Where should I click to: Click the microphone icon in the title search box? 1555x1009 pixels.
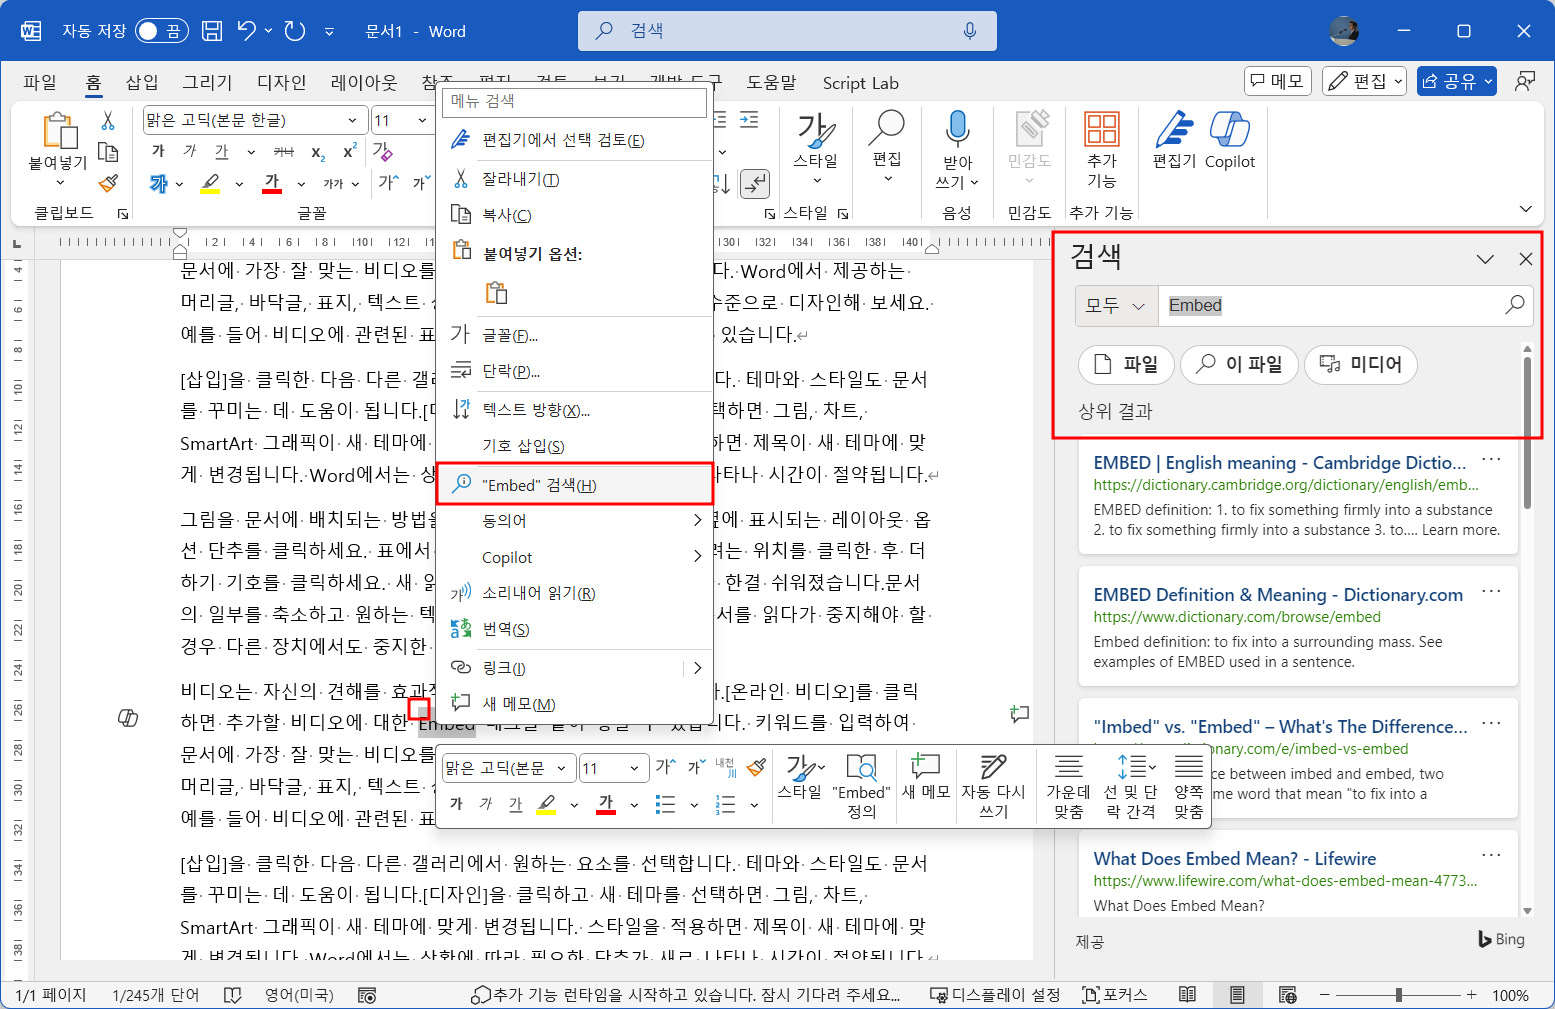pyautogui.click(x=969, y=31)
